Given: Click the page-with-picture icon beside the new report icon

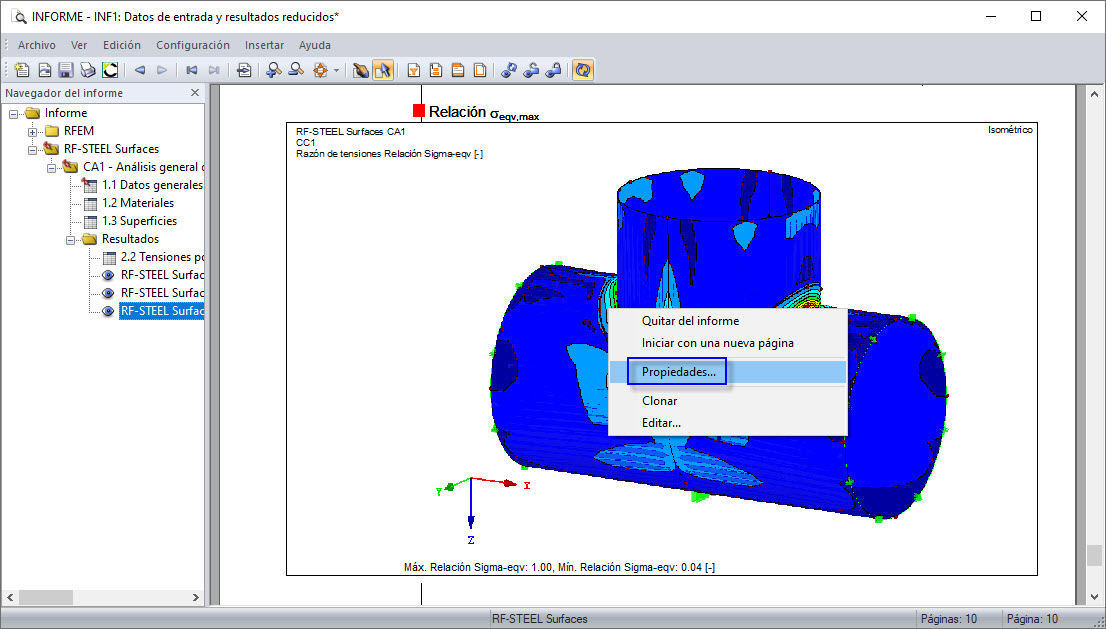Looking at the screenshot, I should pyautogui.click(x=44, y=70).
